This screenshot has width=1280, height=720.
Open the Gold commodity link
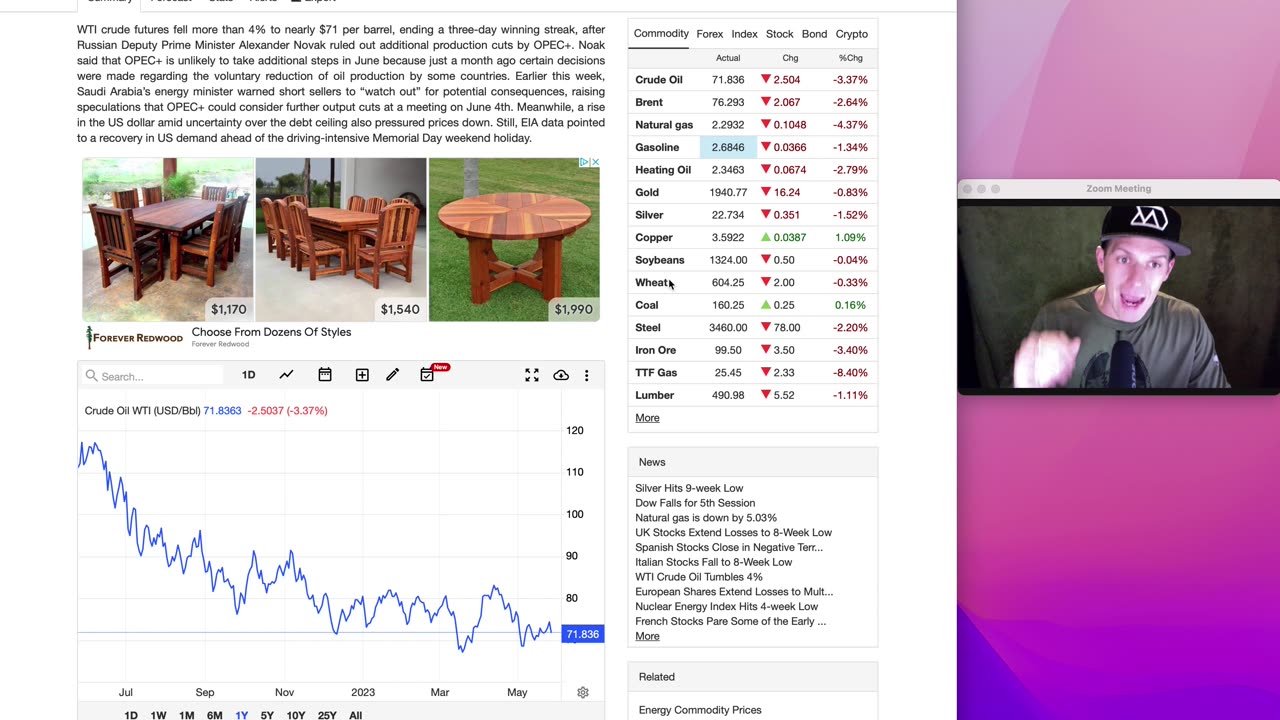(647, 192)
